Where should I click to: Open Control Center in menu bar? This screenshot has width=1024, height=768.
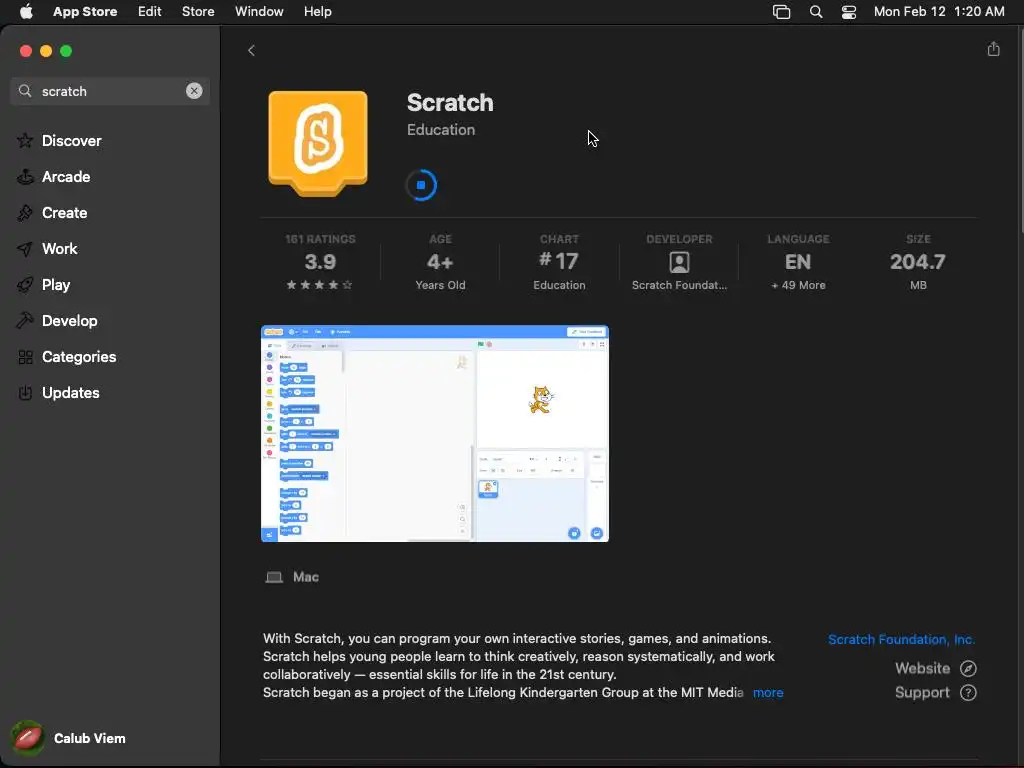(849, 12)
